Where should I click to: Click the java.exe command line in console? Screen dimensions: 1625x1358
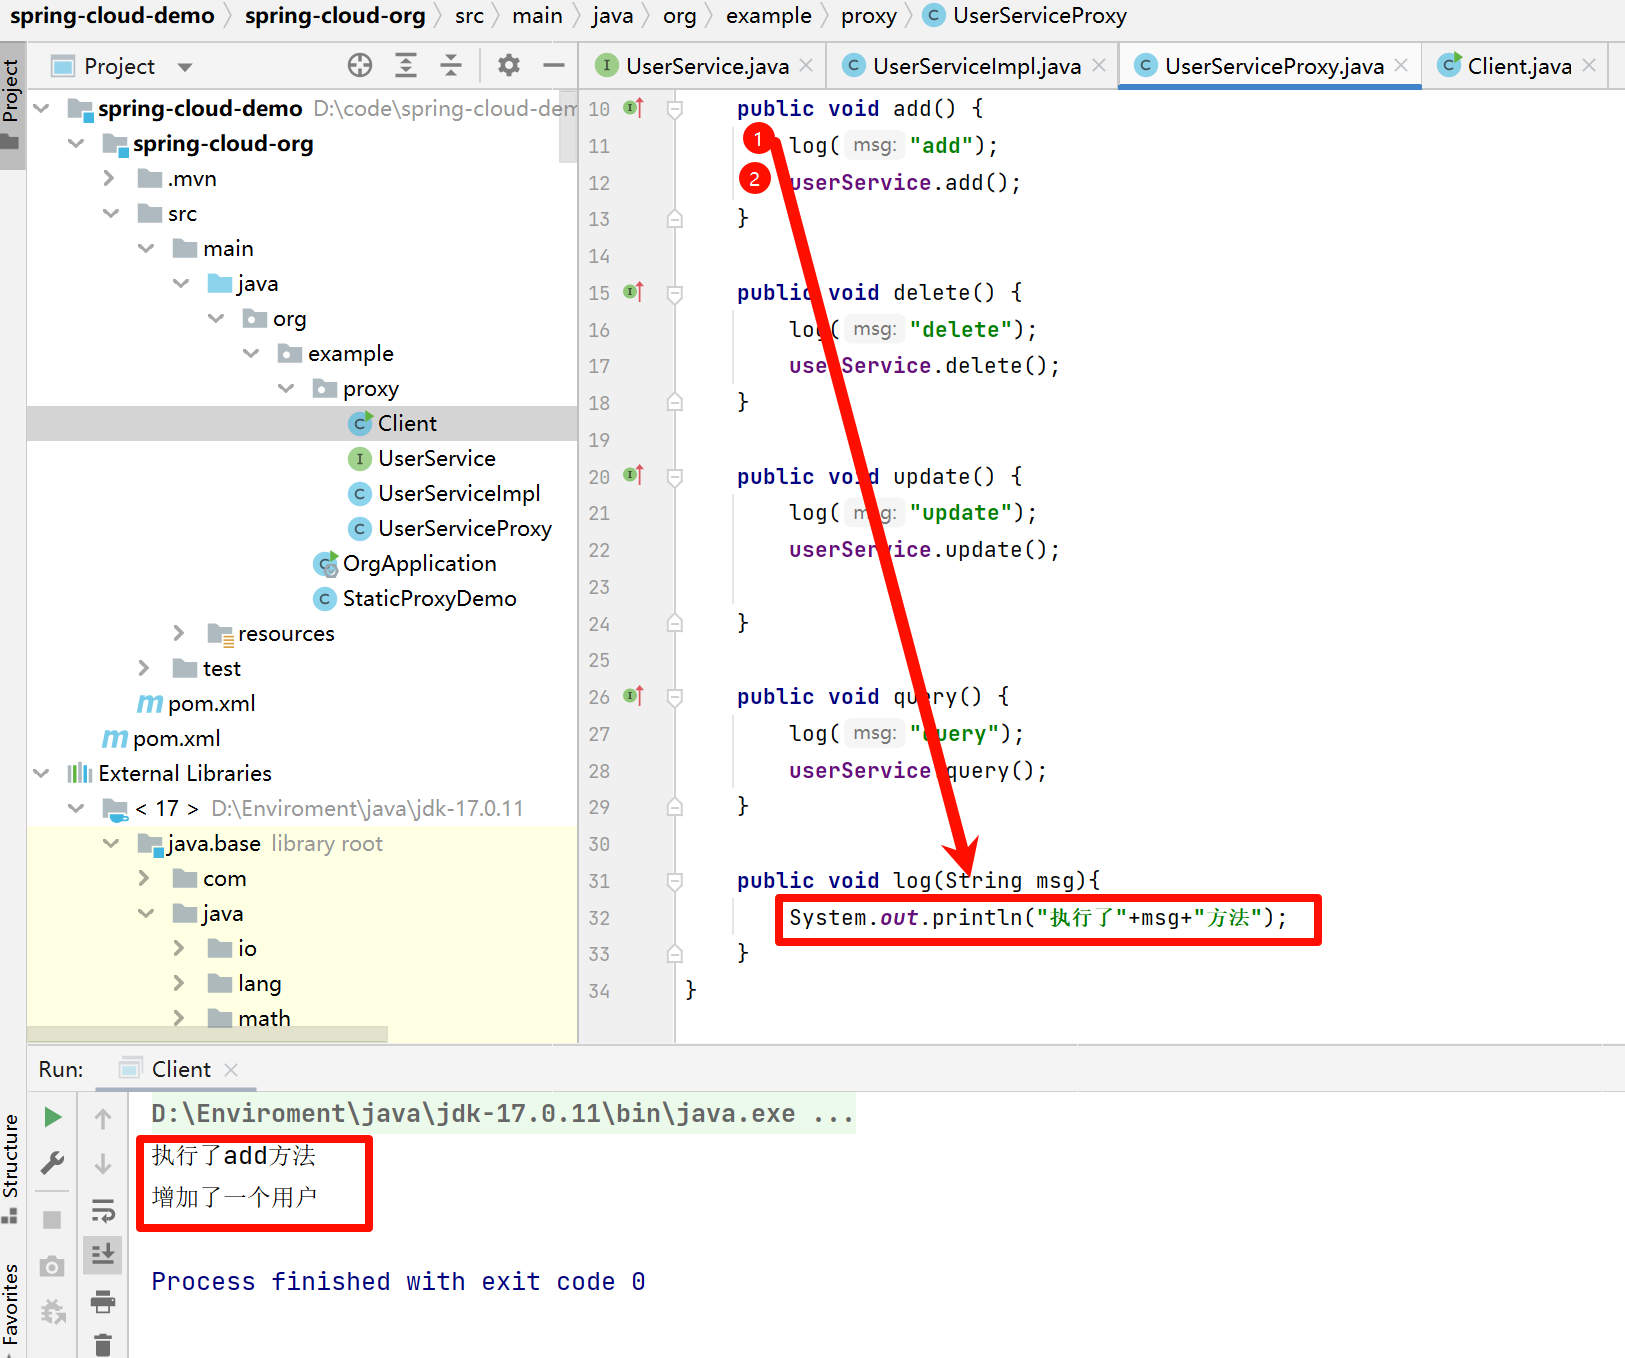click(502, 1113)
